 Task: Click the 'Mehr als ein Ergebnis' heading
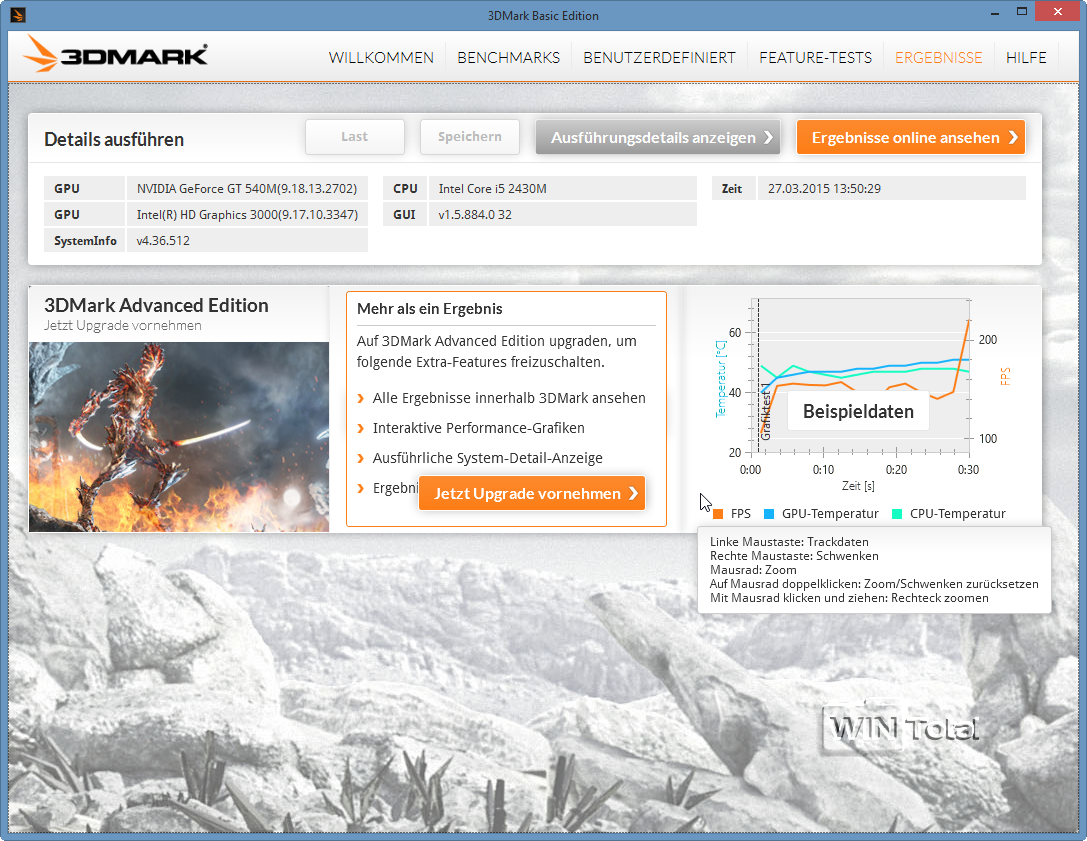(430, 309)
